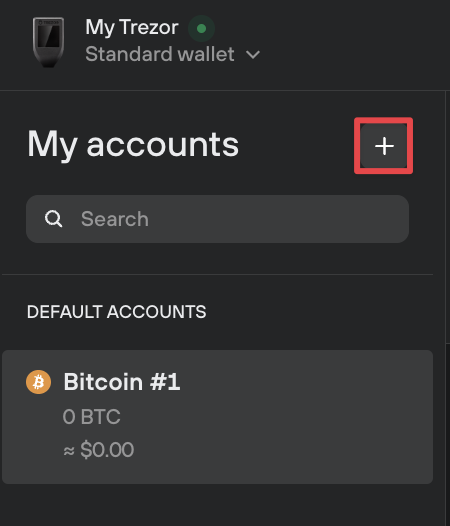Click the 0 BTC balance text

coord(91,417)
